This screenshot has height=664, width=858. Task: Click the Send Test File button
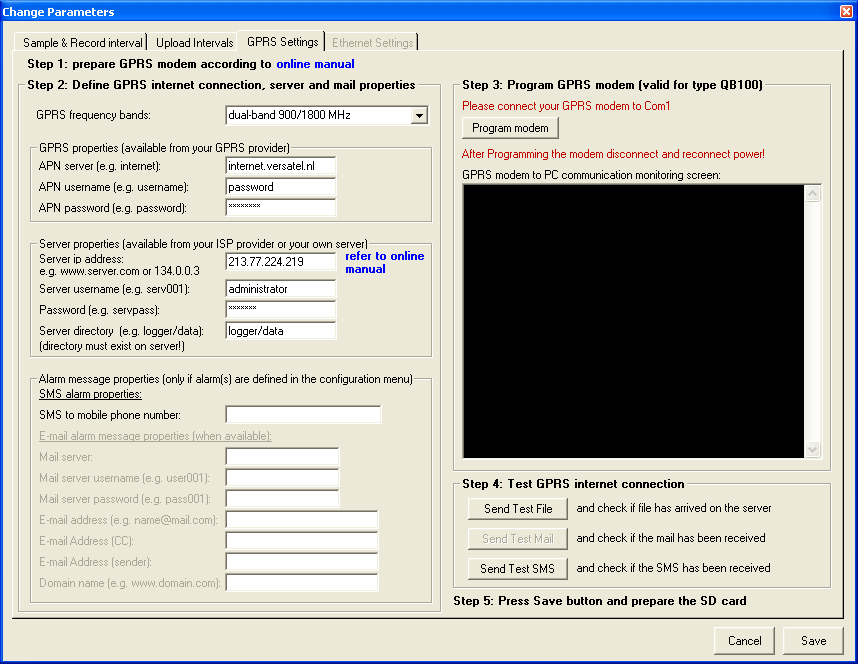pos(518,509)
